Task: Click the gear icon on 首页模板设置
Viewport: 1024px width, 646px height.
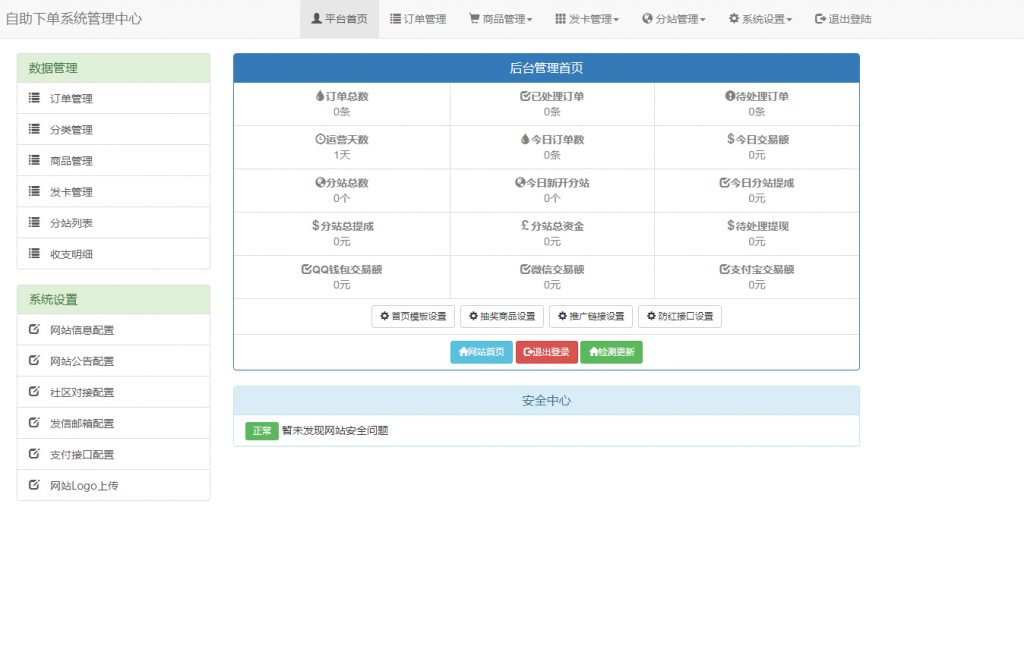Action: tap(384, 317)
